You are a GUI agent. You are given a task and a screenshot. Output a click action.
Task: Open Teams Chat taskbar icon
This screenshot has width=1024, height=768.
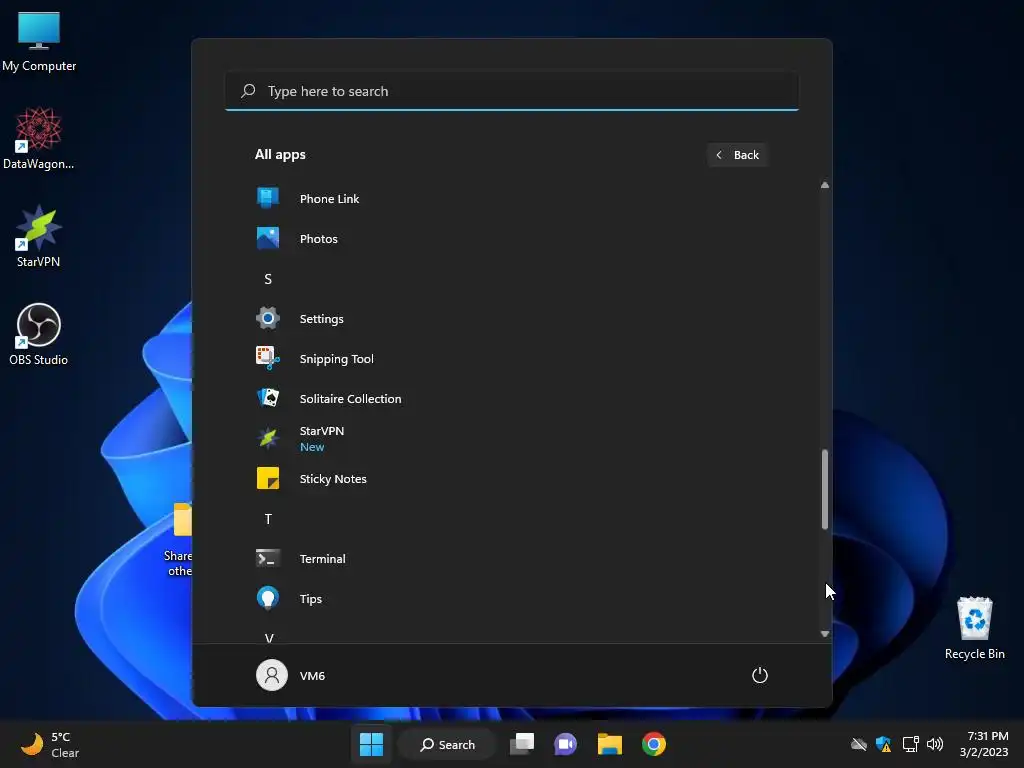click(x=566, y=744)
